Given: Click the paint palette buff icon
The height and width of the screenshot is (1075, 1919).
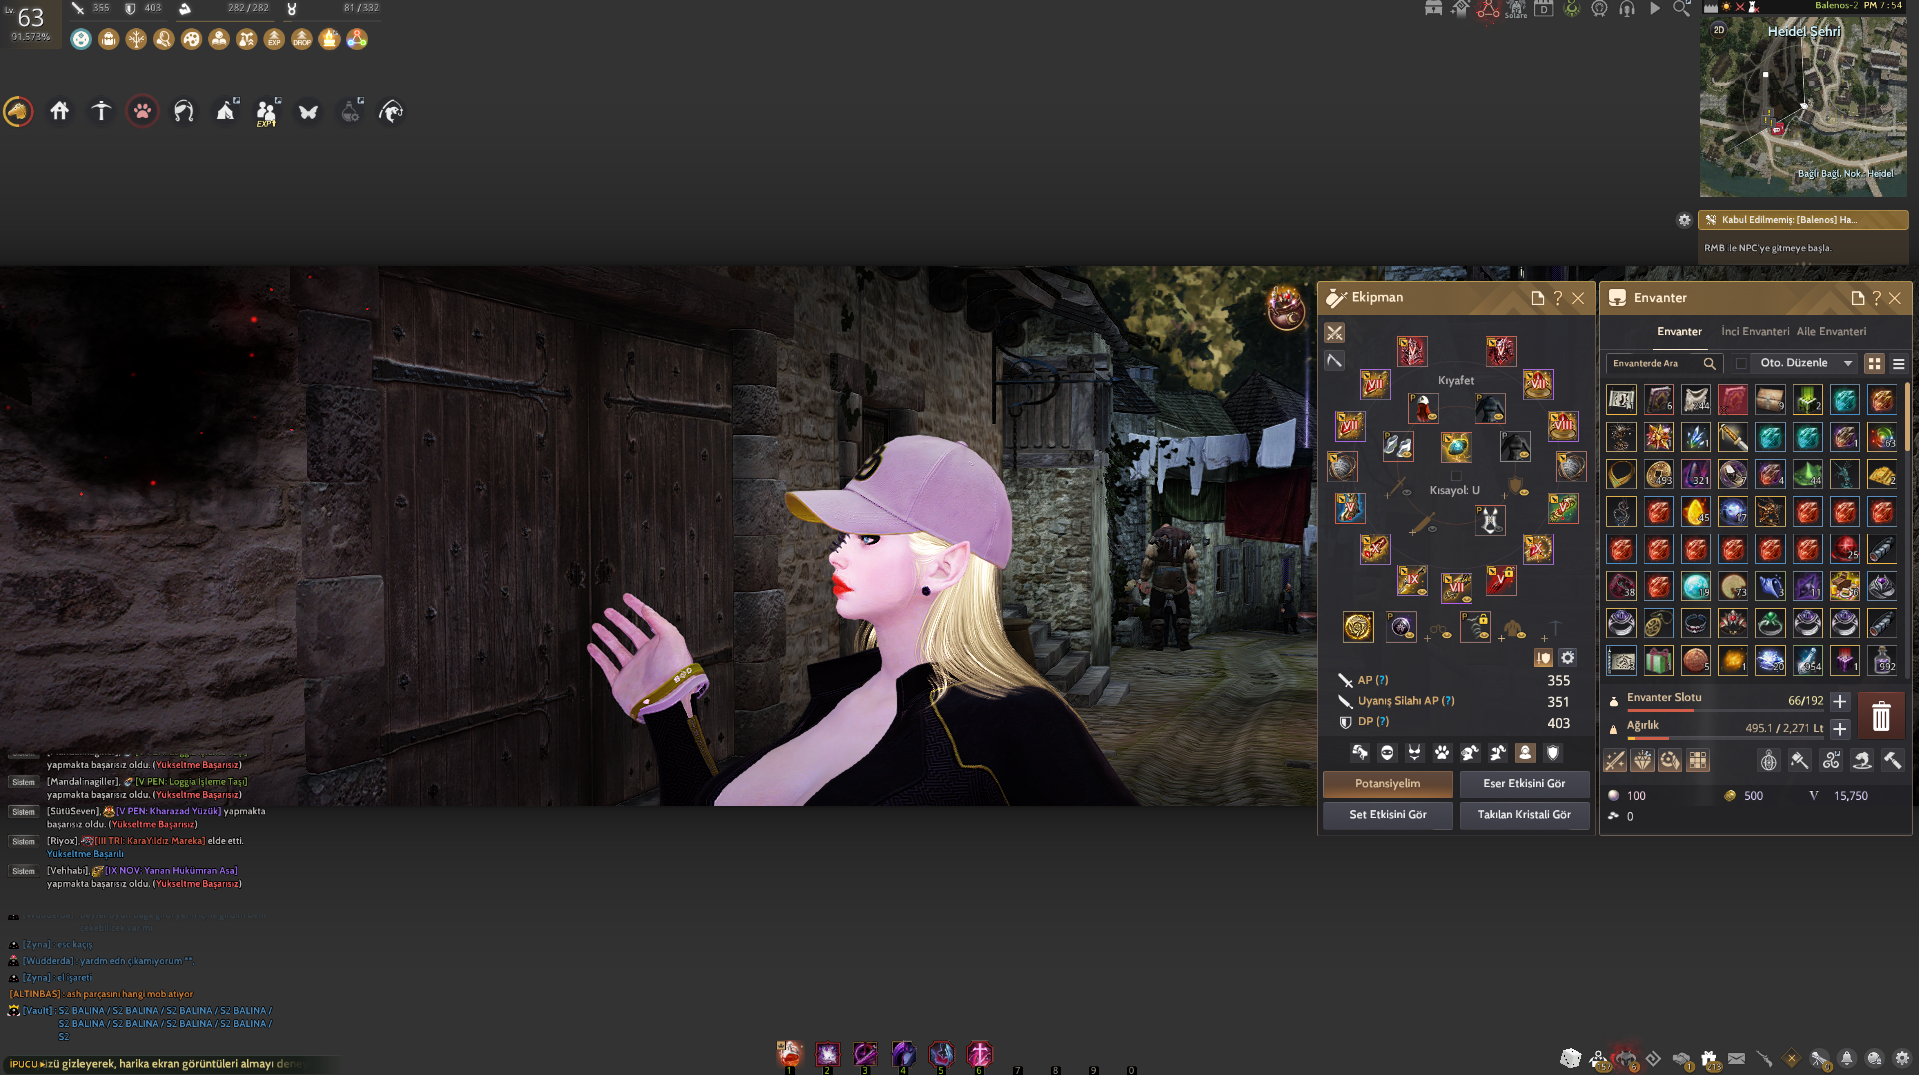Looking at the screenshot, I should pos(192,39).
